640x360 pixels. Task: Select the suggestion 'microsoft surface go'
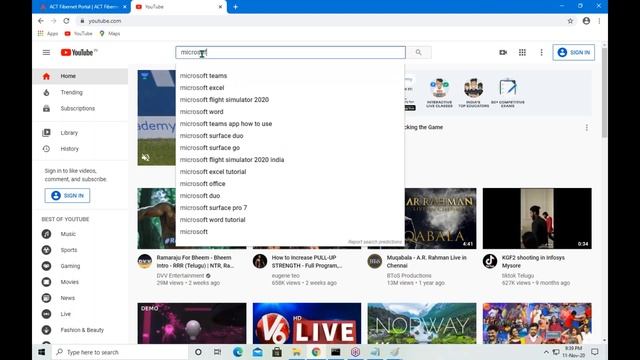(x=290, y=148)
